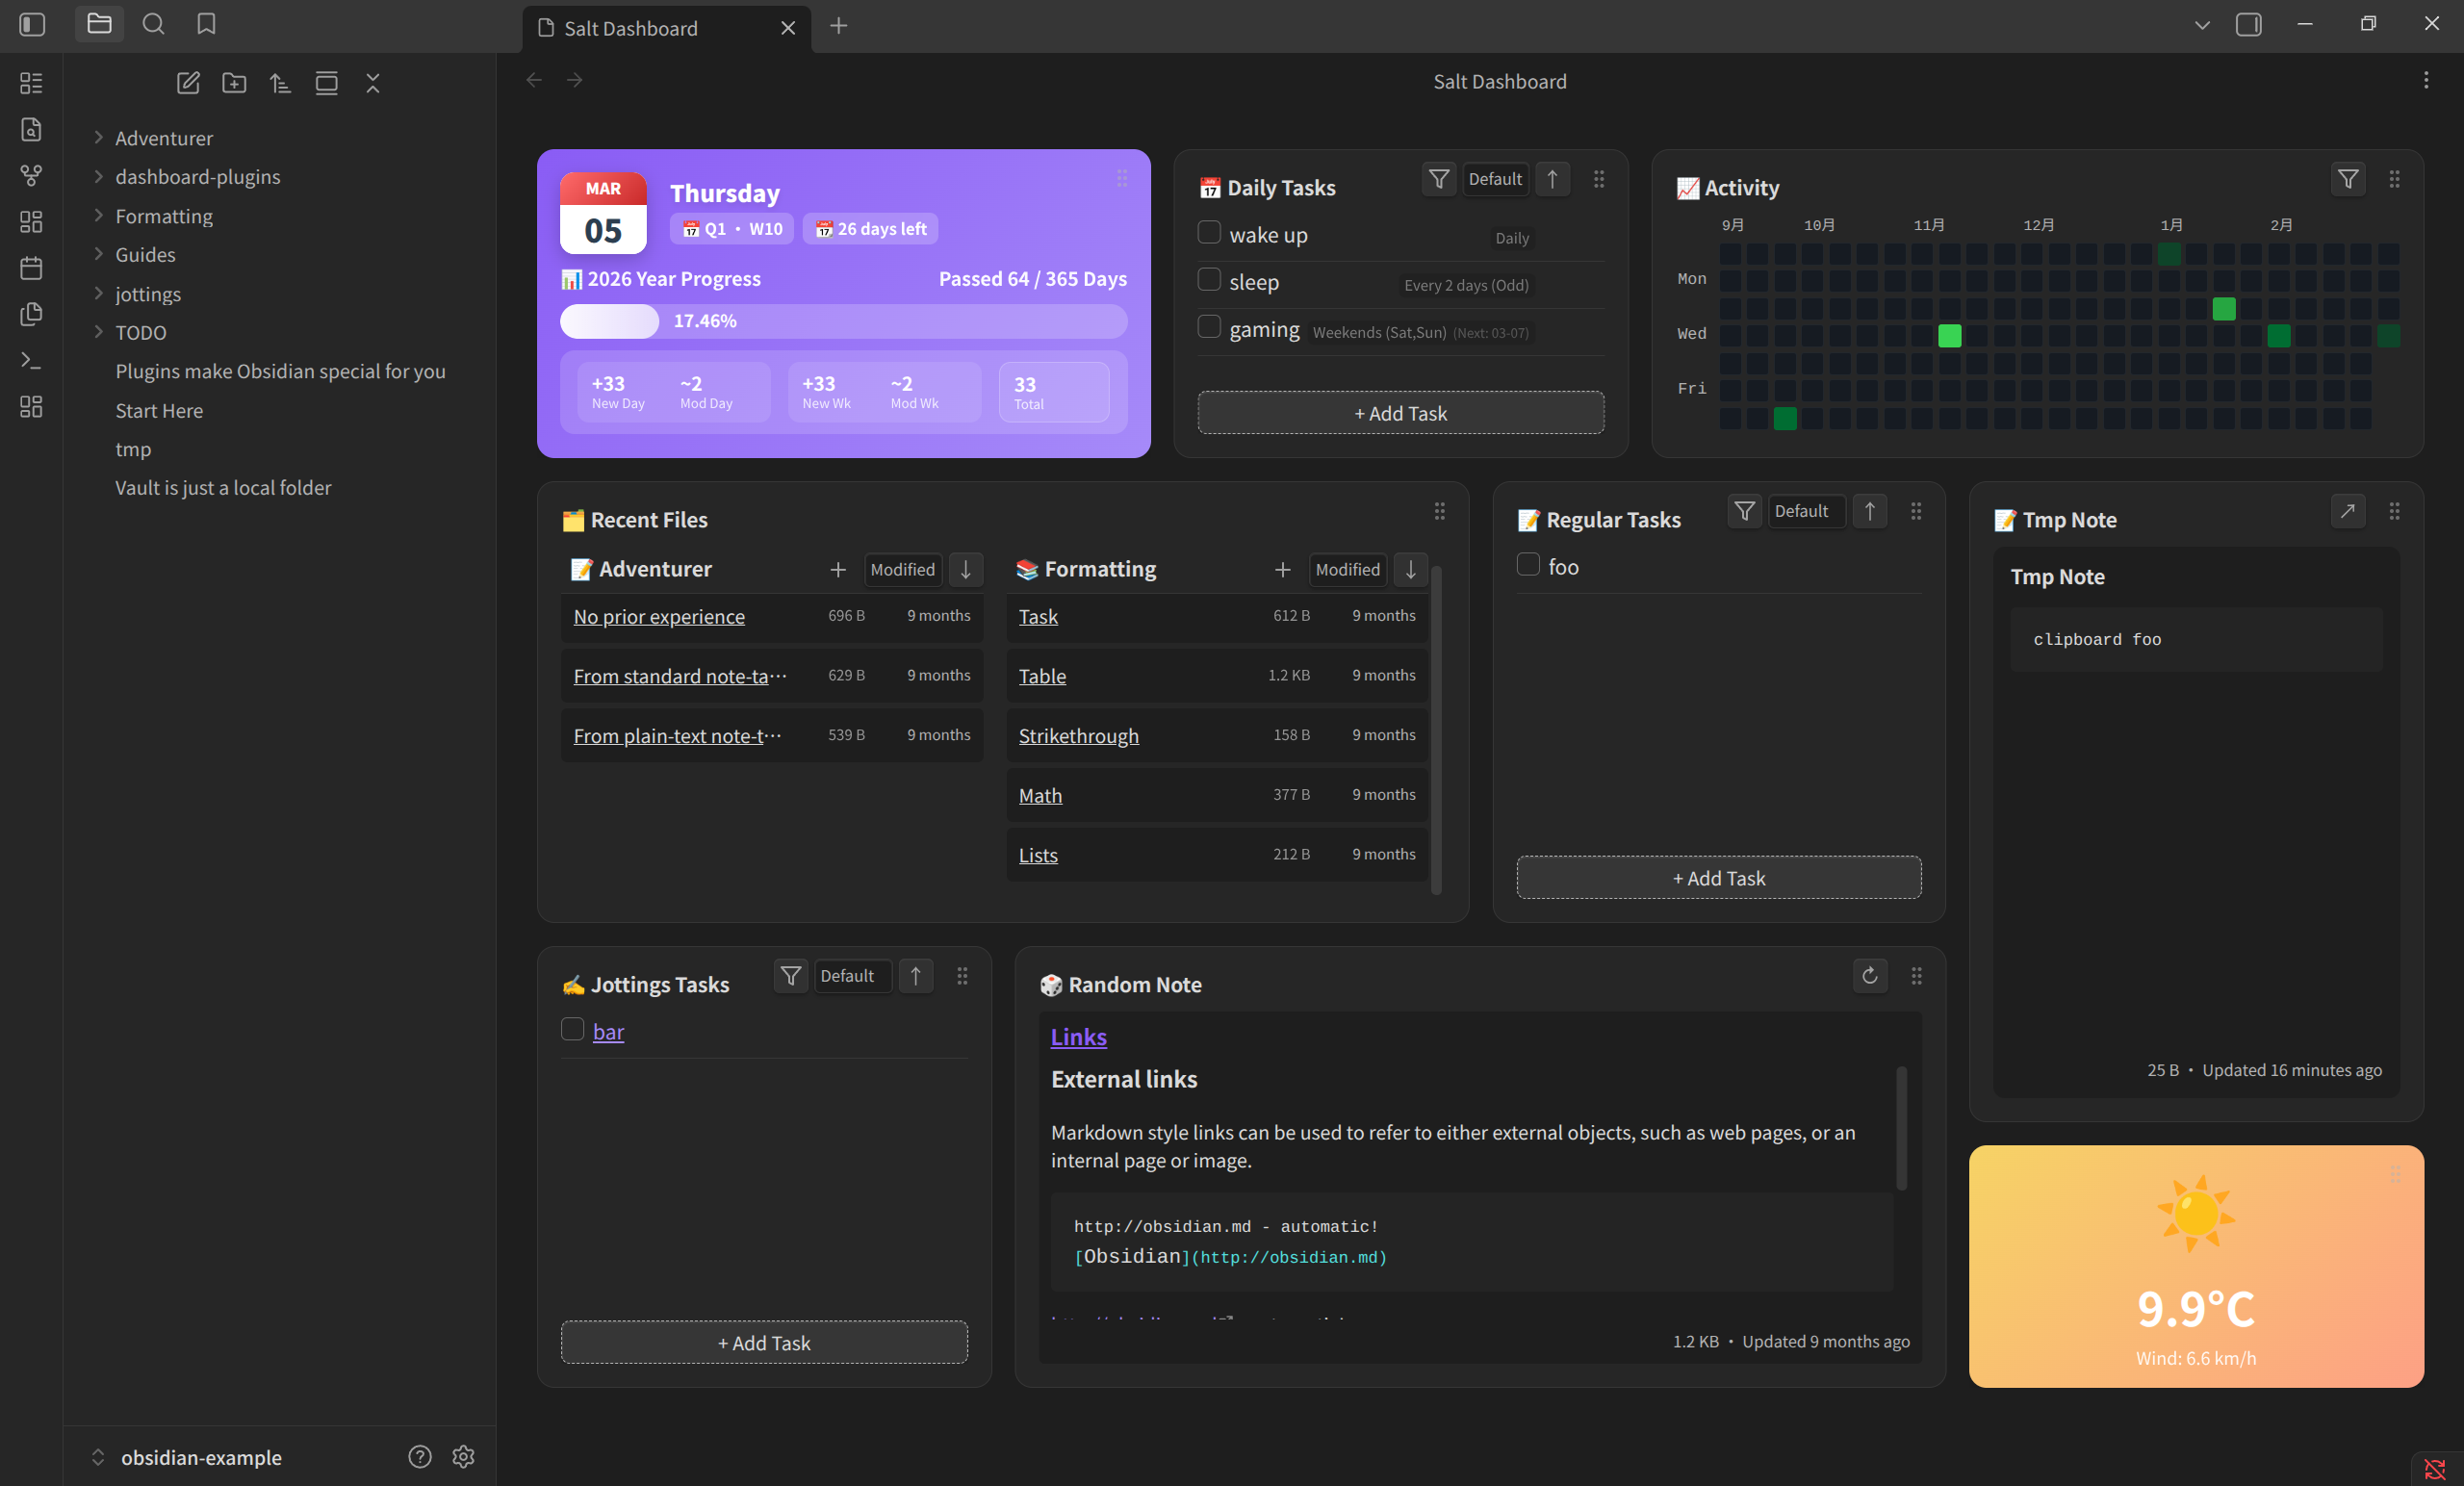The height and width of the screenshot is (1486, 2464).
Task: Open the Default filter dropdown in Daily Tasks
Action: click(x=1494, y=179)
